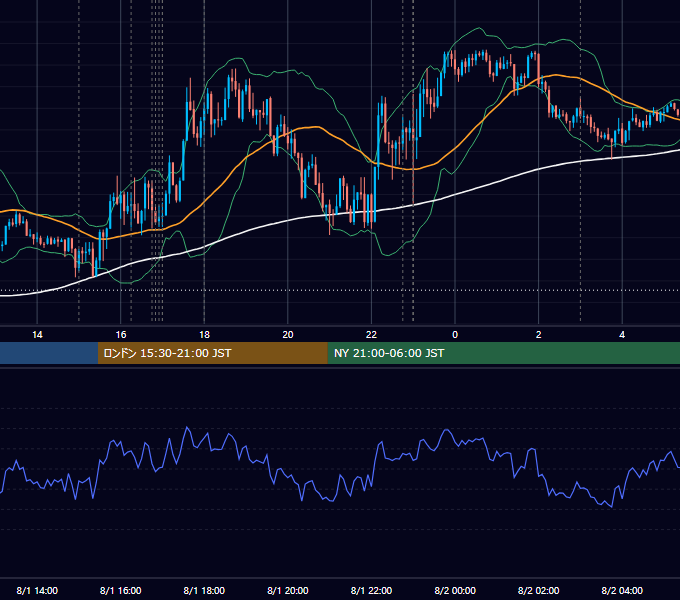Viewport: 680px width, 600px height.
Task: Click the '8/1 14:00' date label
Action: (x=37, y=591)
